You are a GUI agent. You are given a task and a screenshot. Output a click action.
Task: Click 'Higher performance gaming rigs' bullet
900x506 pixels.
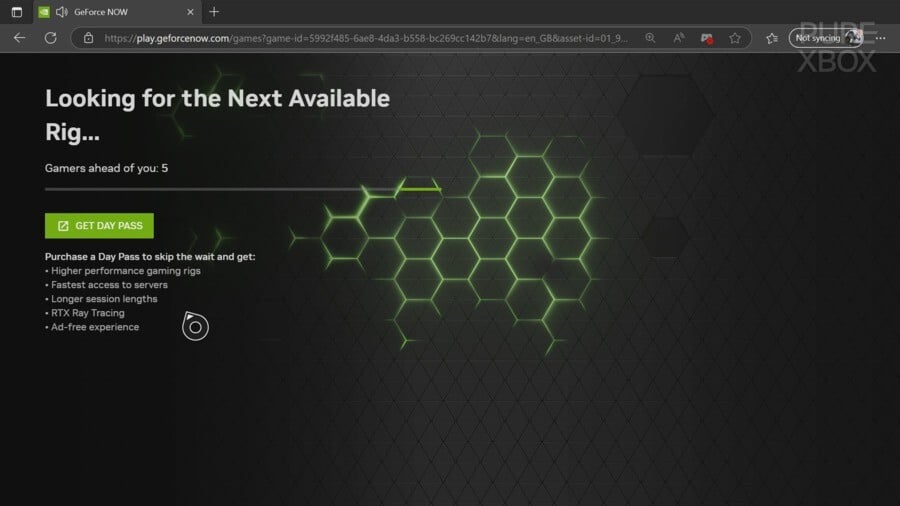[123, 271]
